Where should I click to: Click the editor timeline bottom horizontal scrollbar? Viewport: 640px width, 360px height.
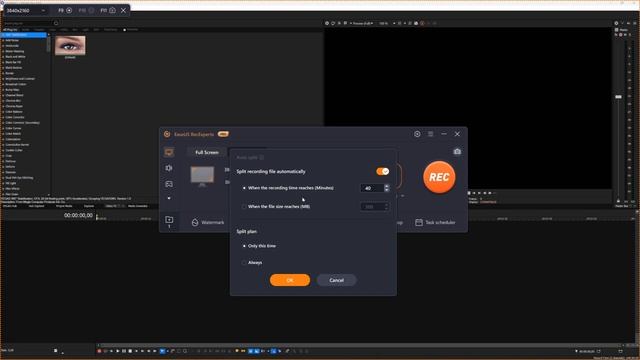coord(359,345)
